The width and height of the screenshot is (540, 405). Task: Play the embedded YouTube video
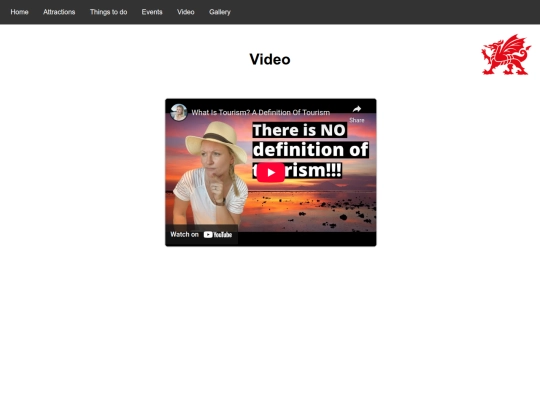(271, 172)
